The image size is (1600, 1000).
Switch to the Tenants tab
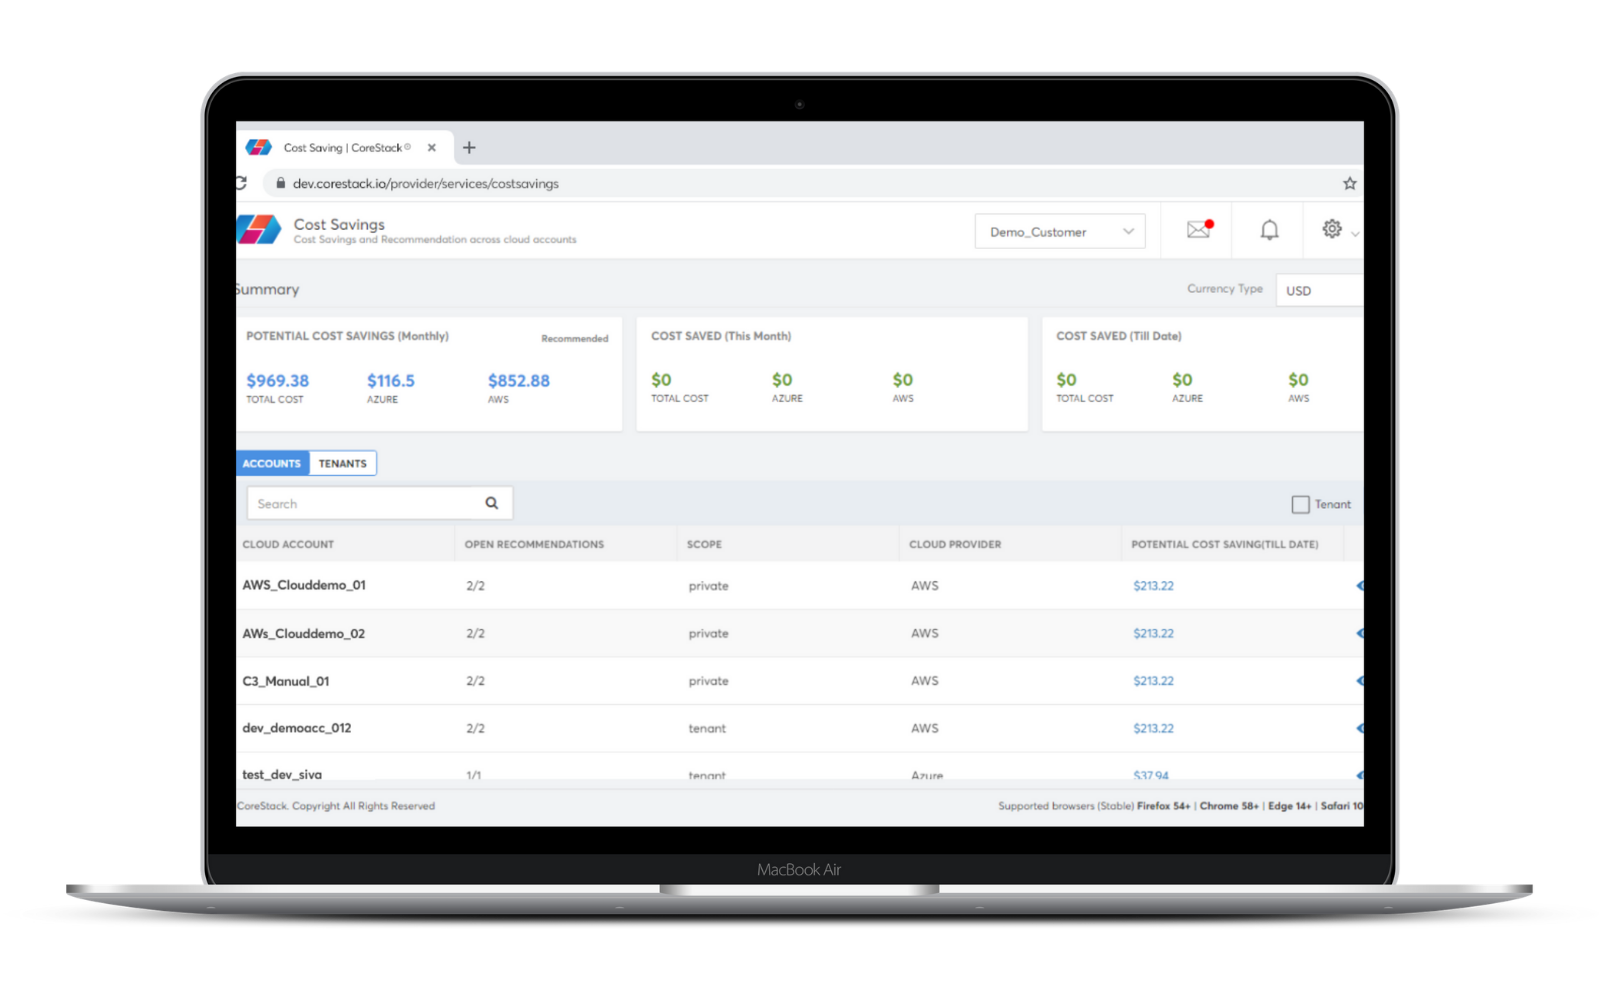(x=342, y=464)
